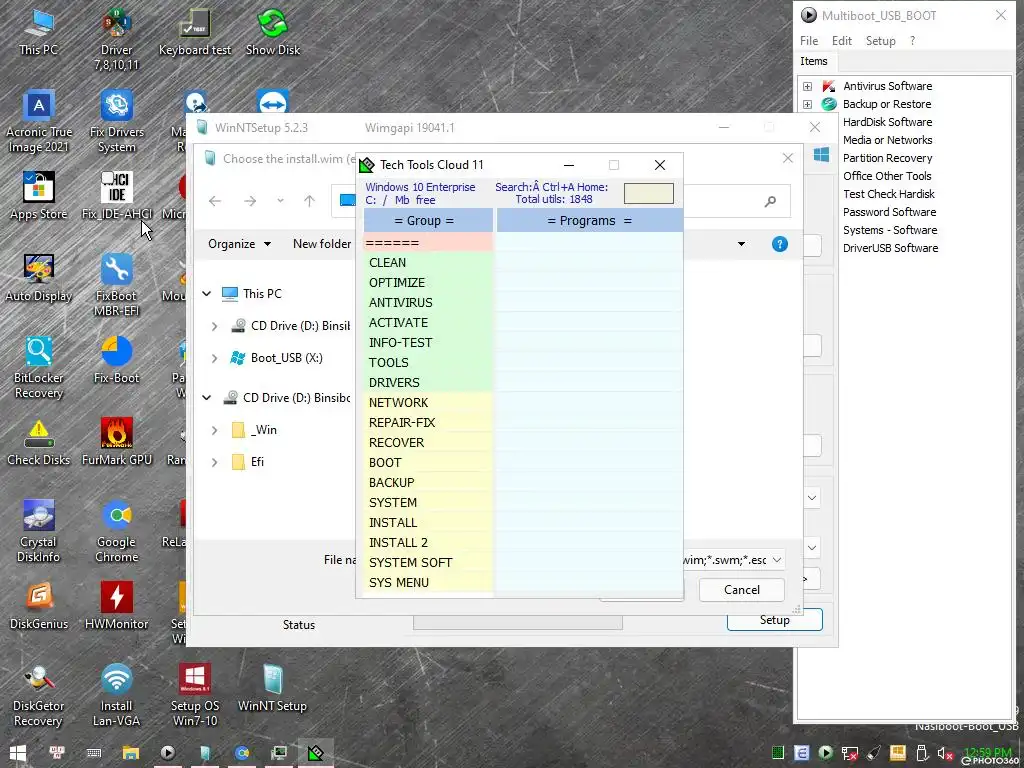
Task: Open Setup menu in Multiboot_USB_BOOT
Action: [880, 40]
